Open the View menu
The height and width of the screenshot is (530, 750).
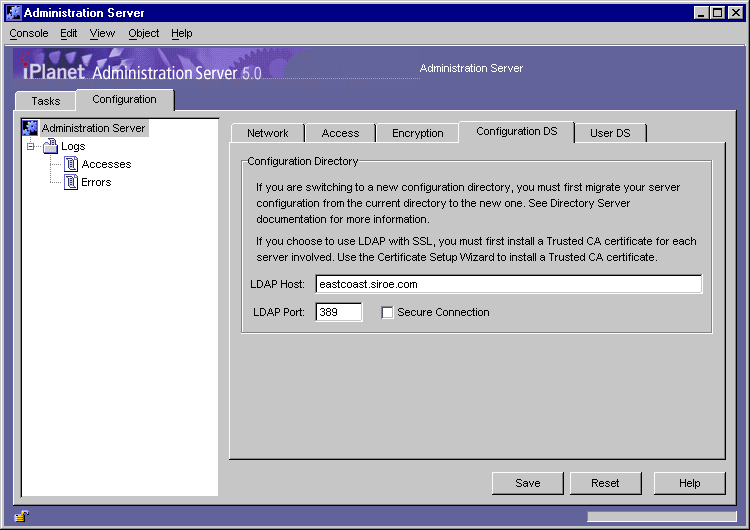(102, 33)
